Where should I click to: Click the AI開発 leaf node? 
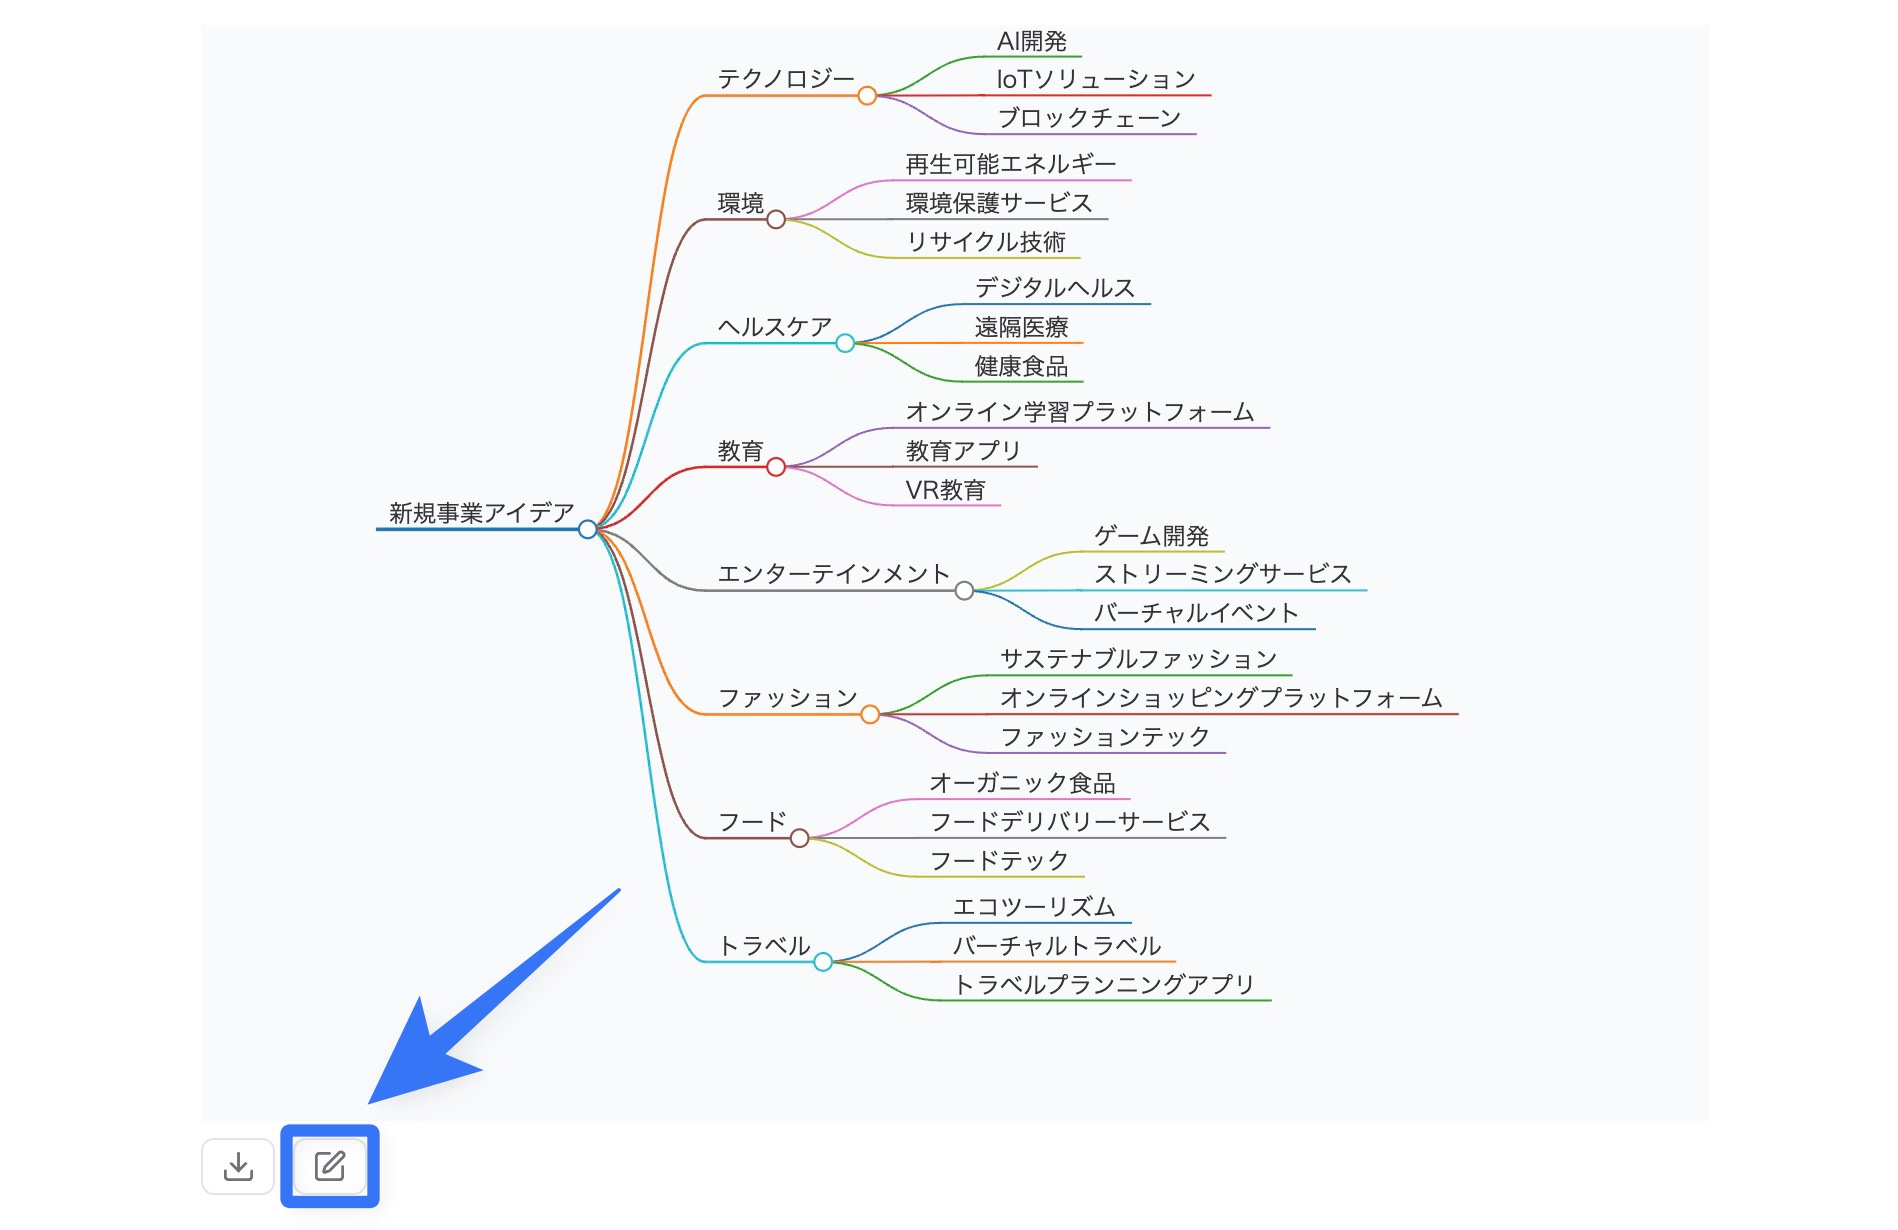pyautogui.click(x=1032, y=41)
